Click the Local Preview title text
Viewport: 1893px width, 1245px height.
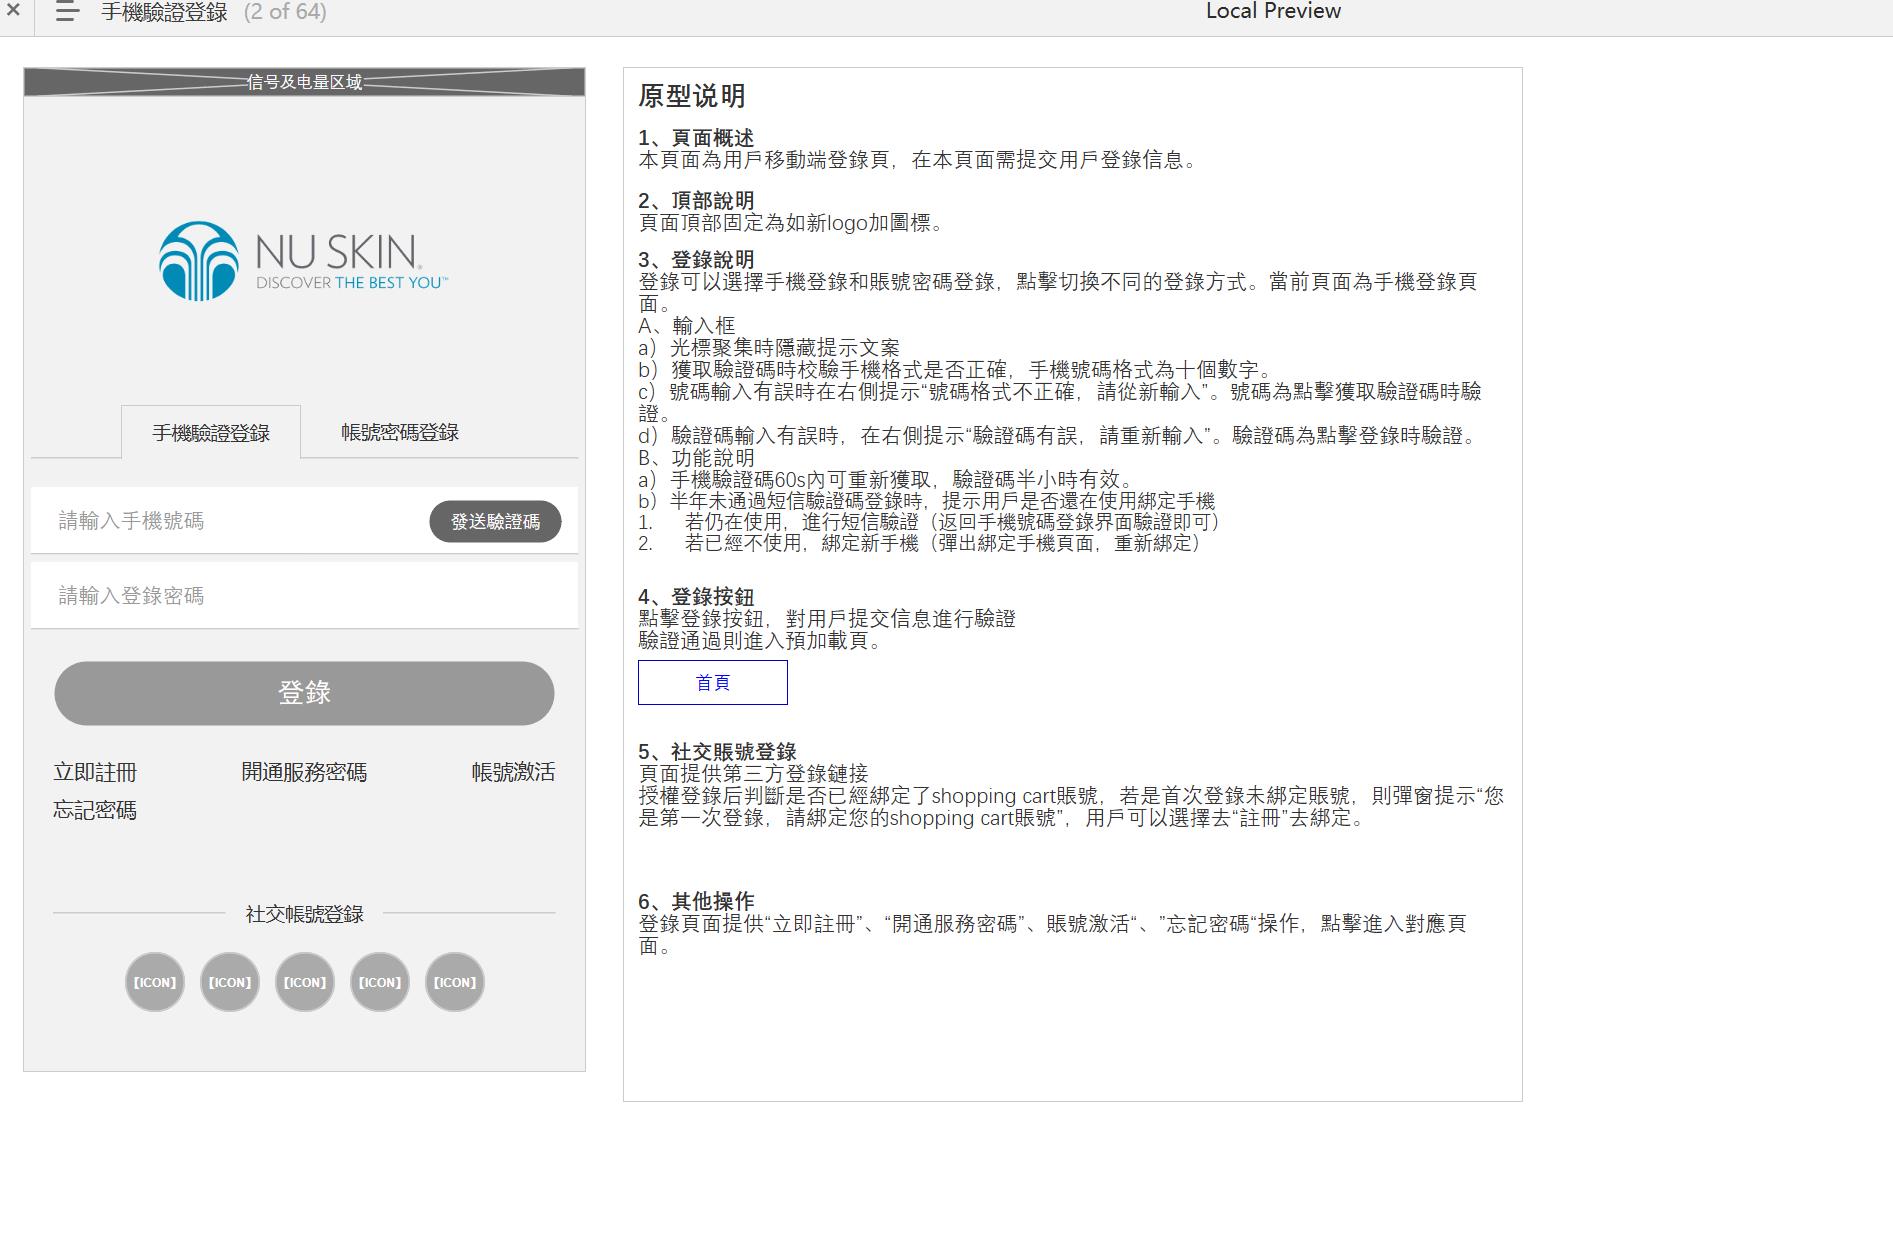[1273, 11]
